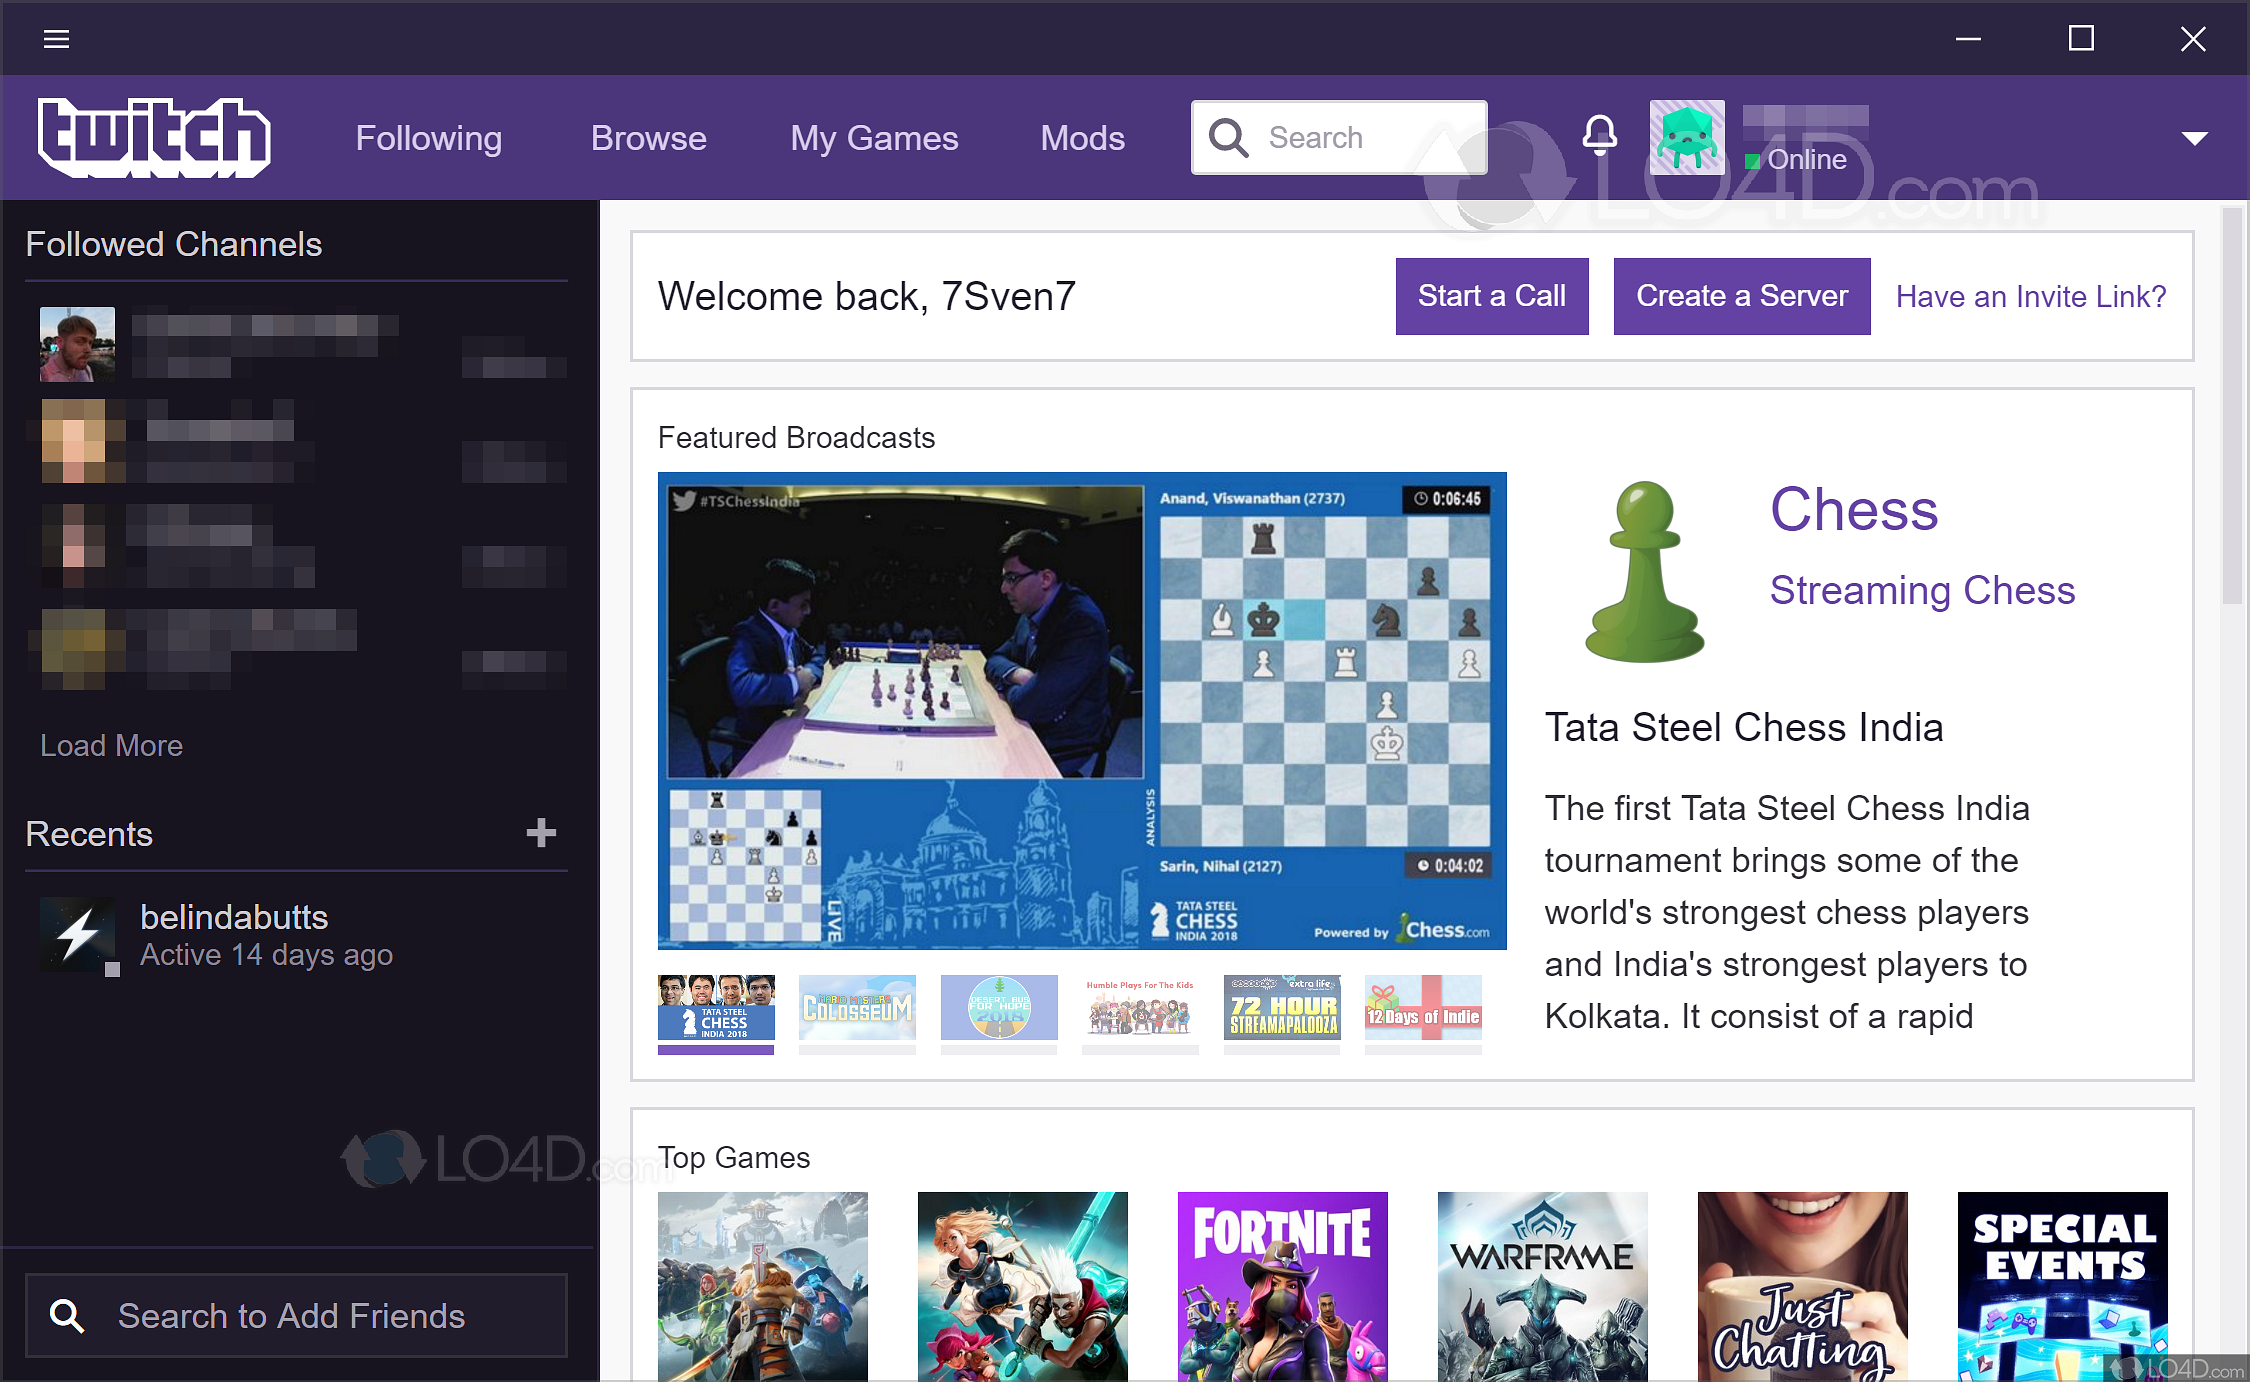Select the 72 Hour Streamapalooza thumbnail
Viewport: 2250px width, 1382px height.
pyautogui.click(x=1282, y=1008)
